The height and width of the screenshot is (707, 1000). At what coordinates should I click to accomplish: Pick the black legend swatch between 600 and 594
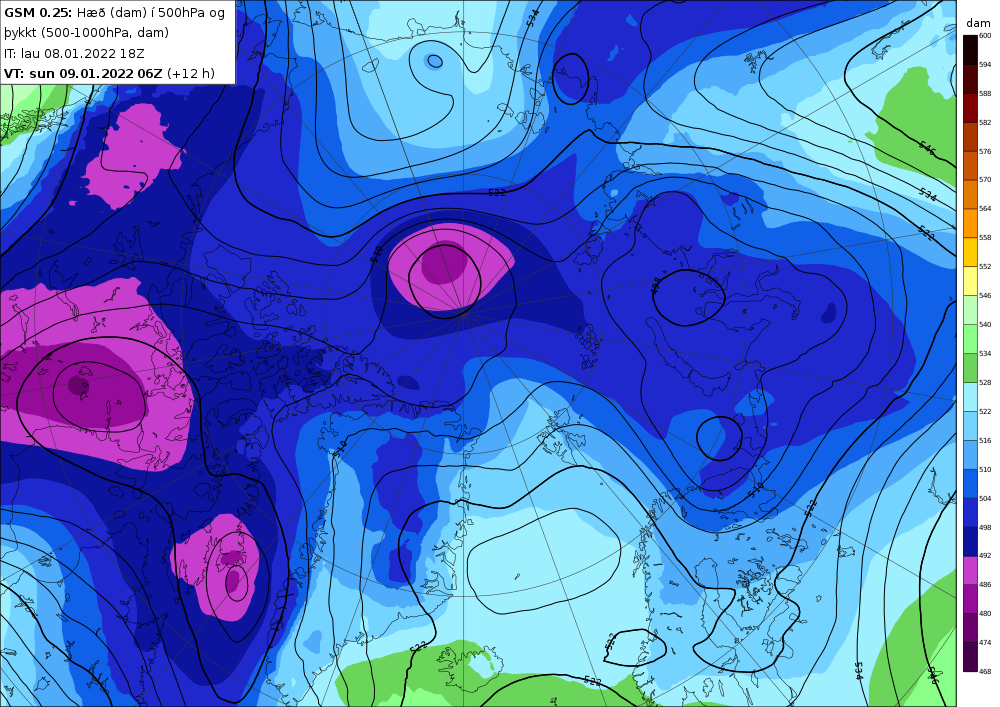(x=970, y=50)
